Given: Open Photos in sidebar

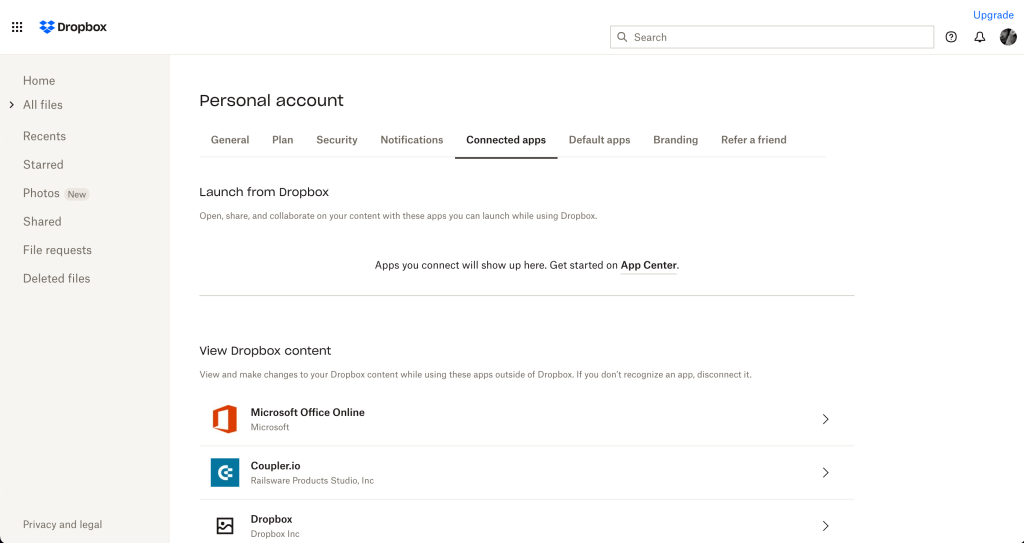Looking at the screenshot, I should [41, 193].
